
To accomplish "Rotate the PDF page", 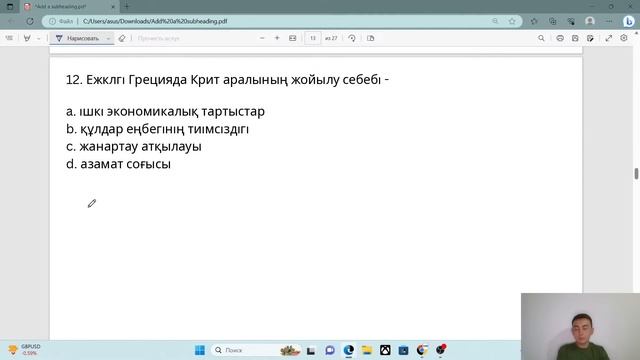I will 352,38.
